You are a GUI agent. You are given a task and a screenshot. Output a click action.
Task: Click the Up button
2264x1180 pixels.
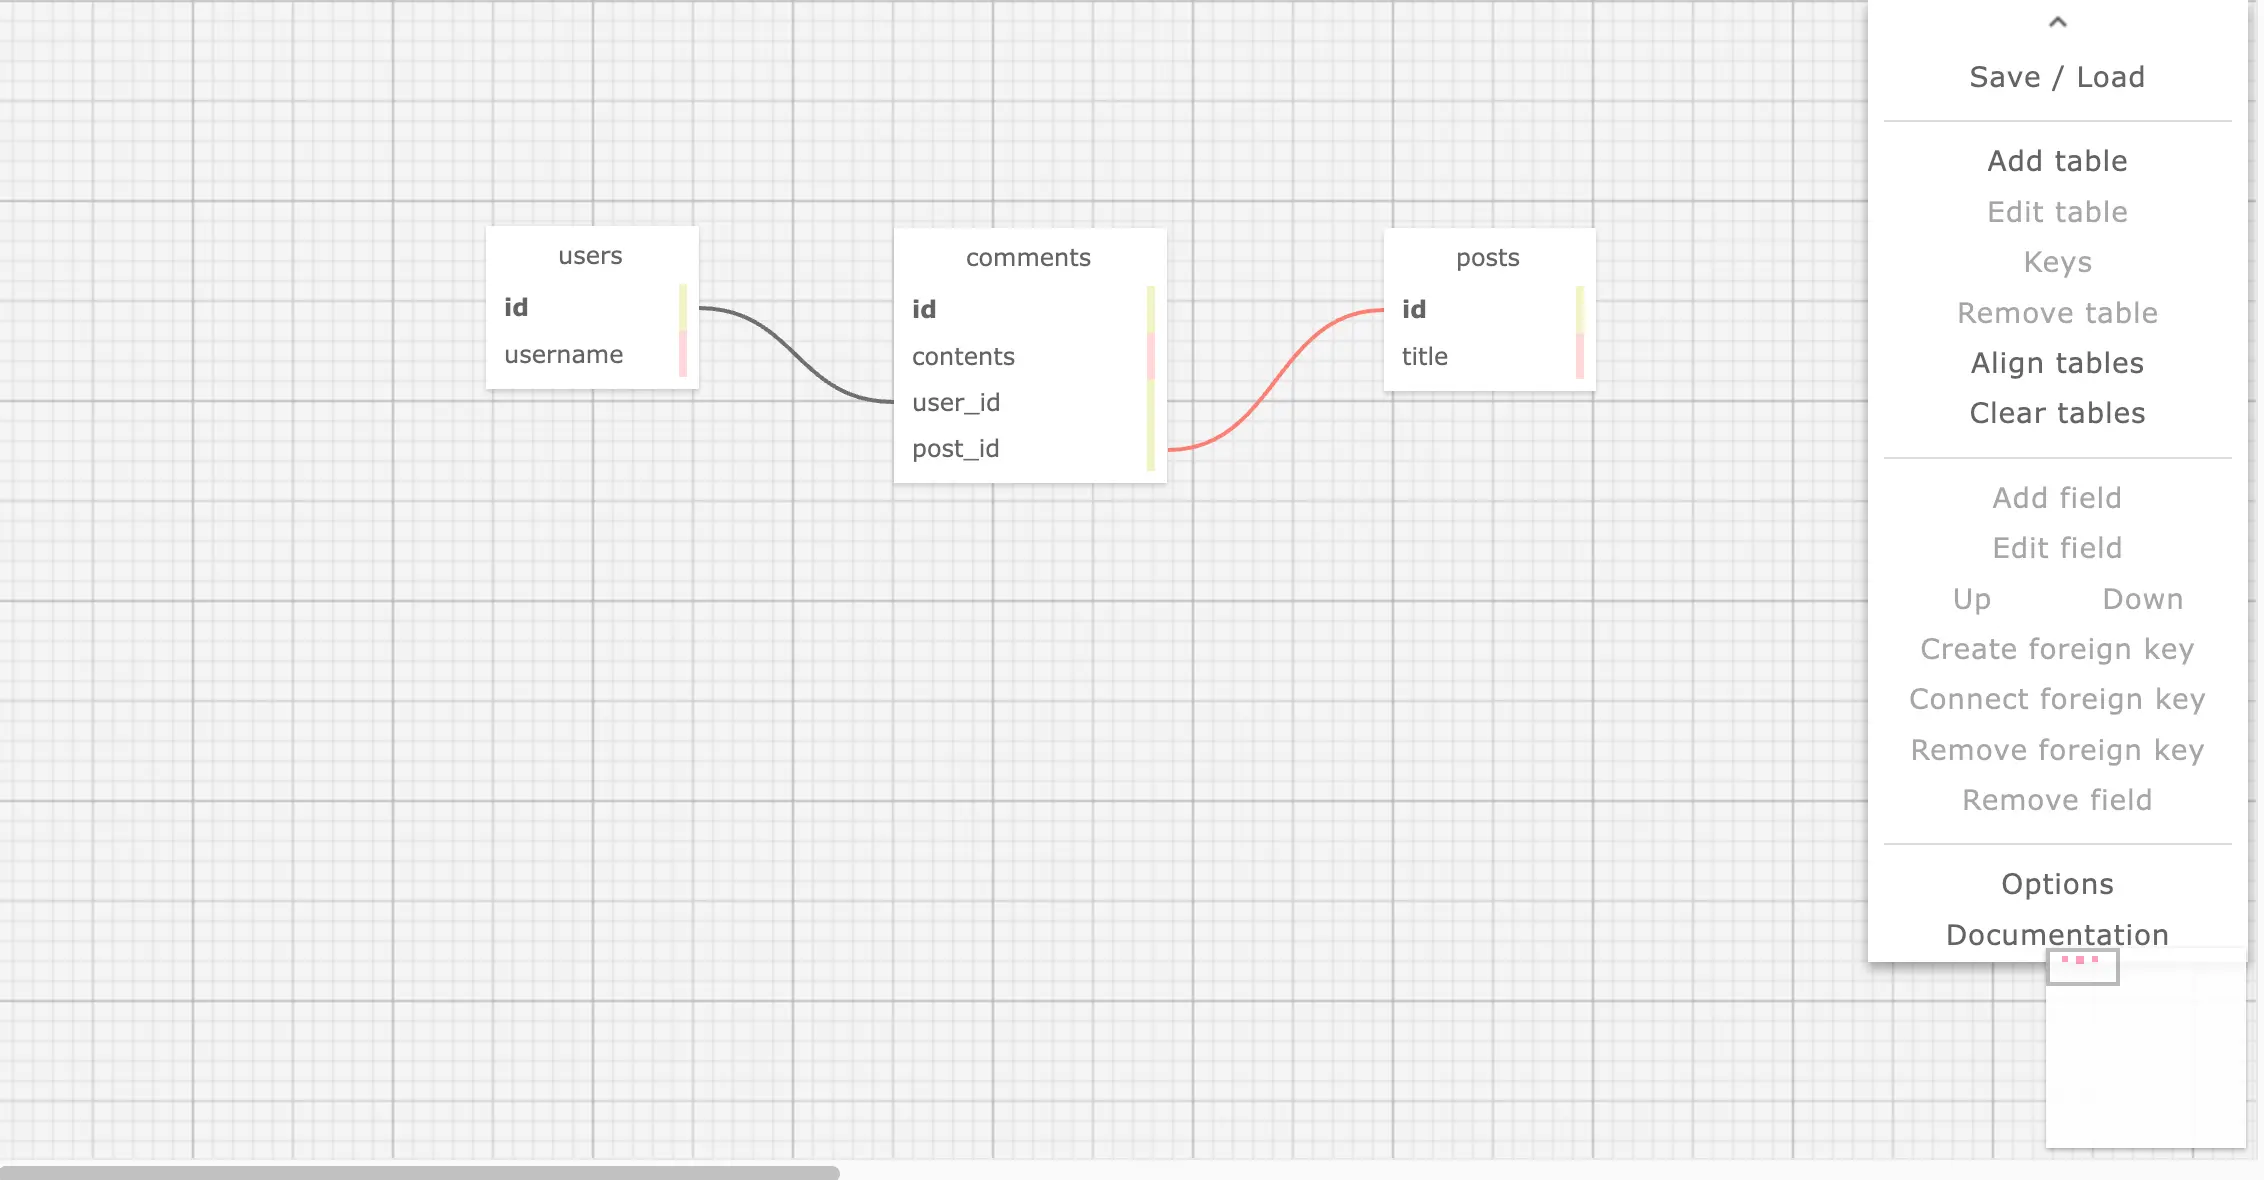[1972, 599]
